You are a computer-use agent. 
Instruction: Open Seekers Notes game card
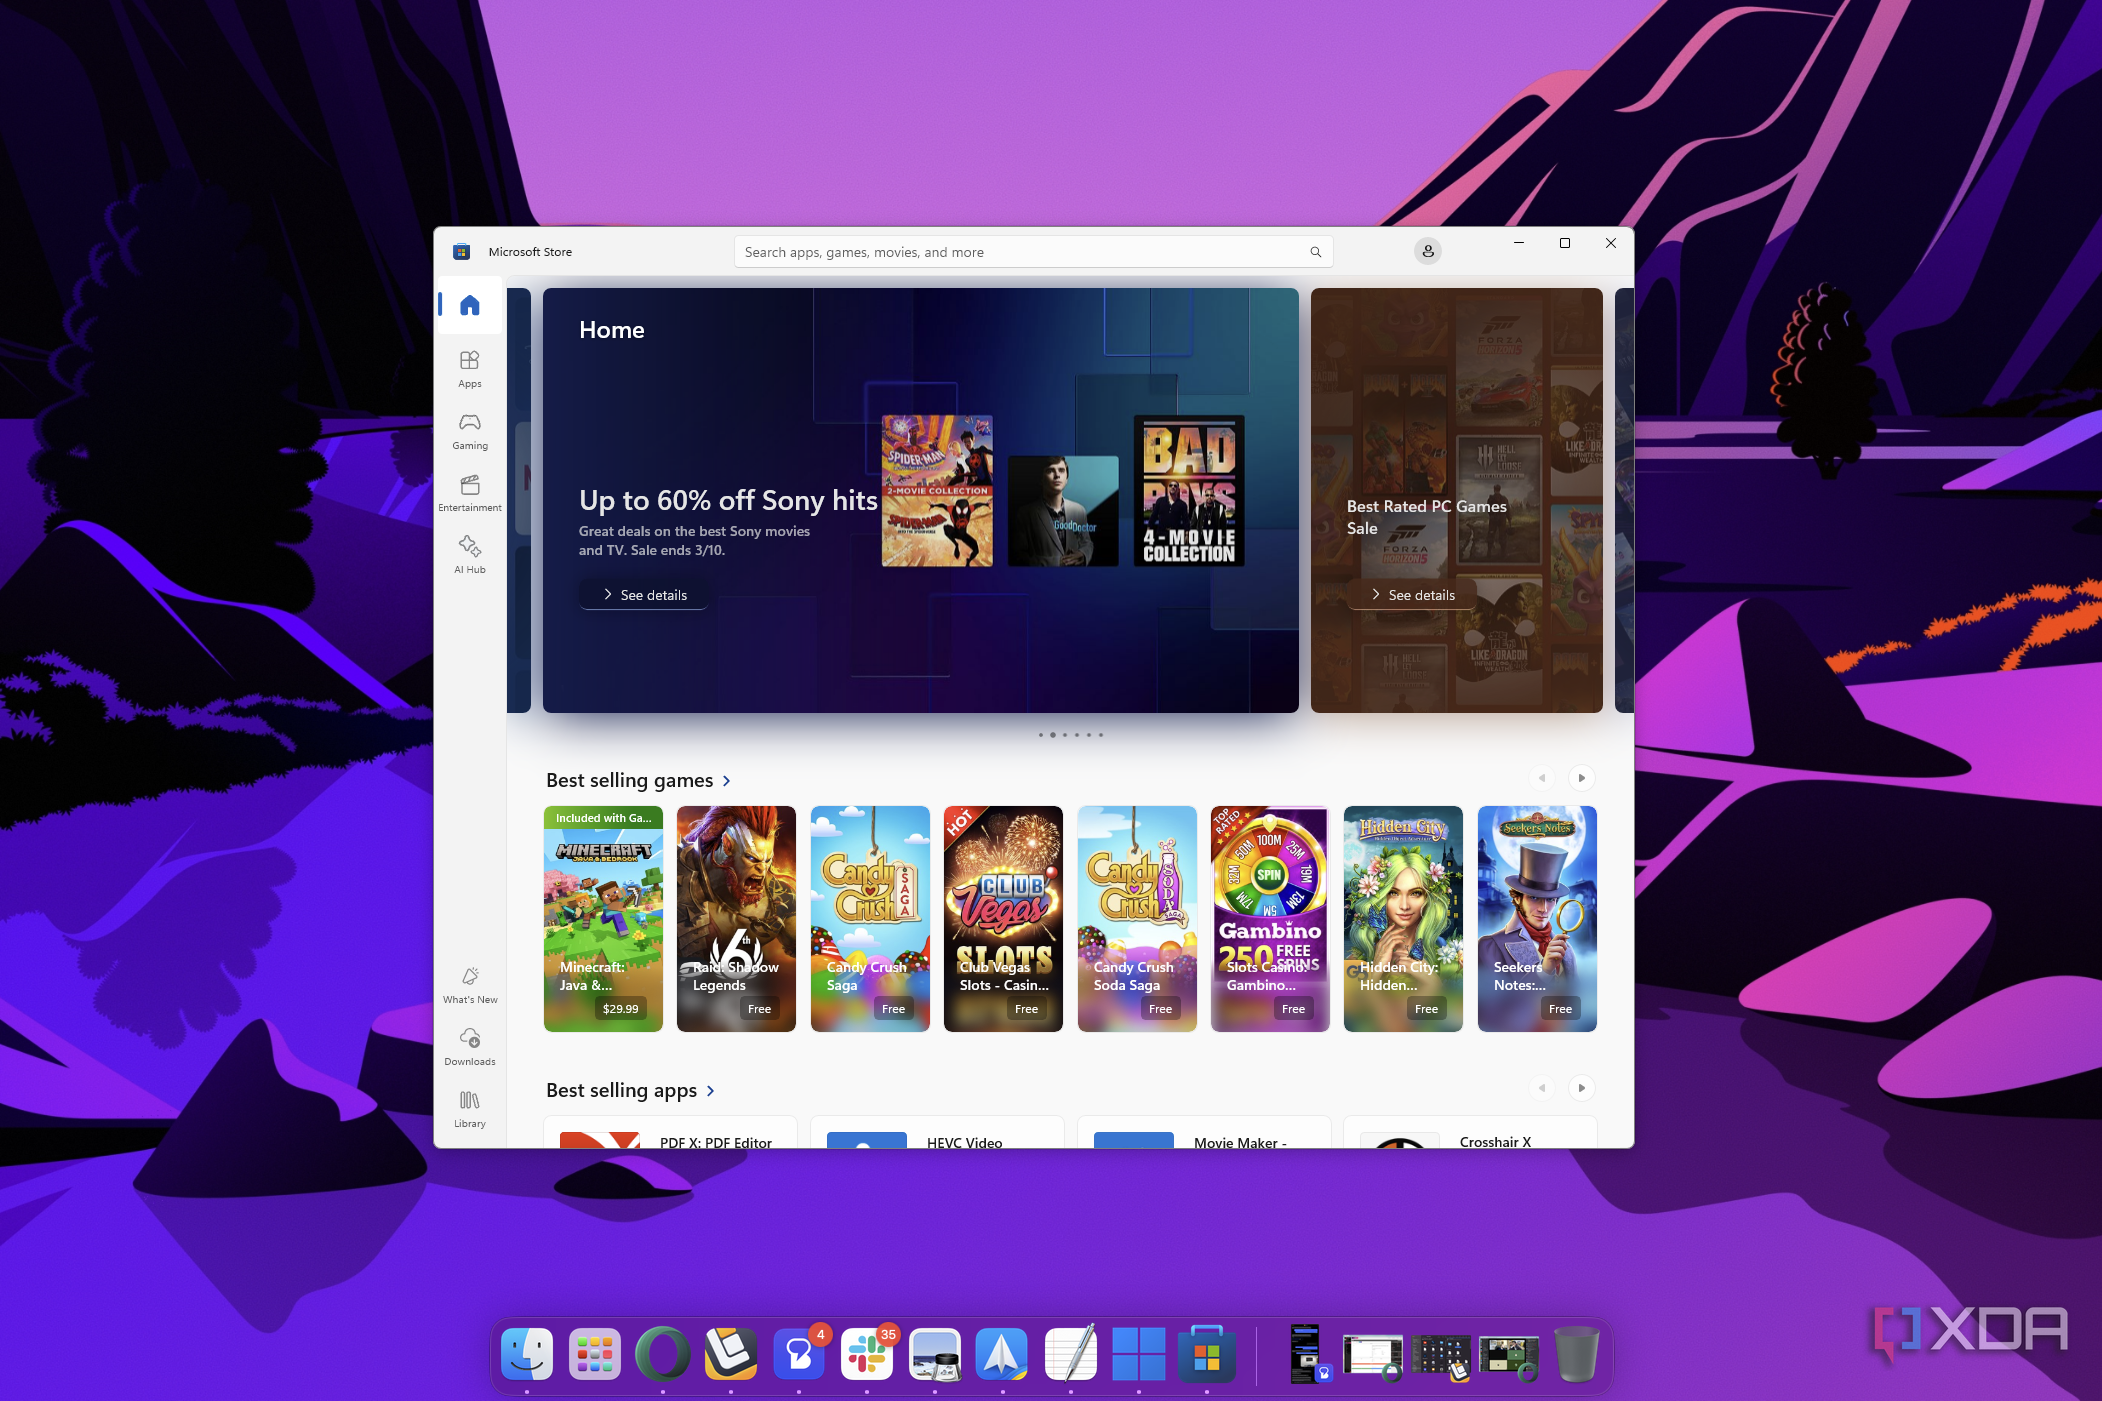(1537, 919)
